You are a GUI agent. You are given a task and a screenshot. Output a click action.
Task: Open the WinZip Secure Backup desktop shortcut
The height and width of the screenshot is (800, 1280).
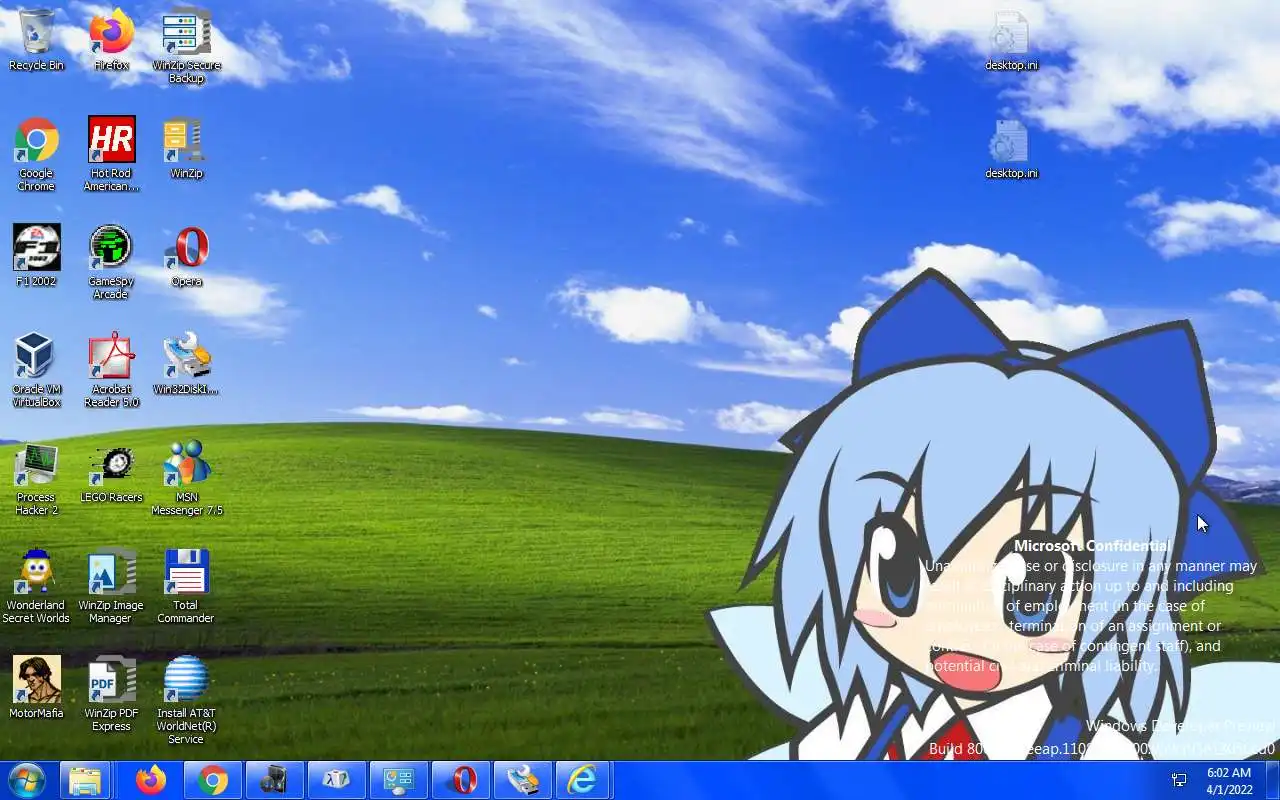pyautogui.click(x=186, y=46)
